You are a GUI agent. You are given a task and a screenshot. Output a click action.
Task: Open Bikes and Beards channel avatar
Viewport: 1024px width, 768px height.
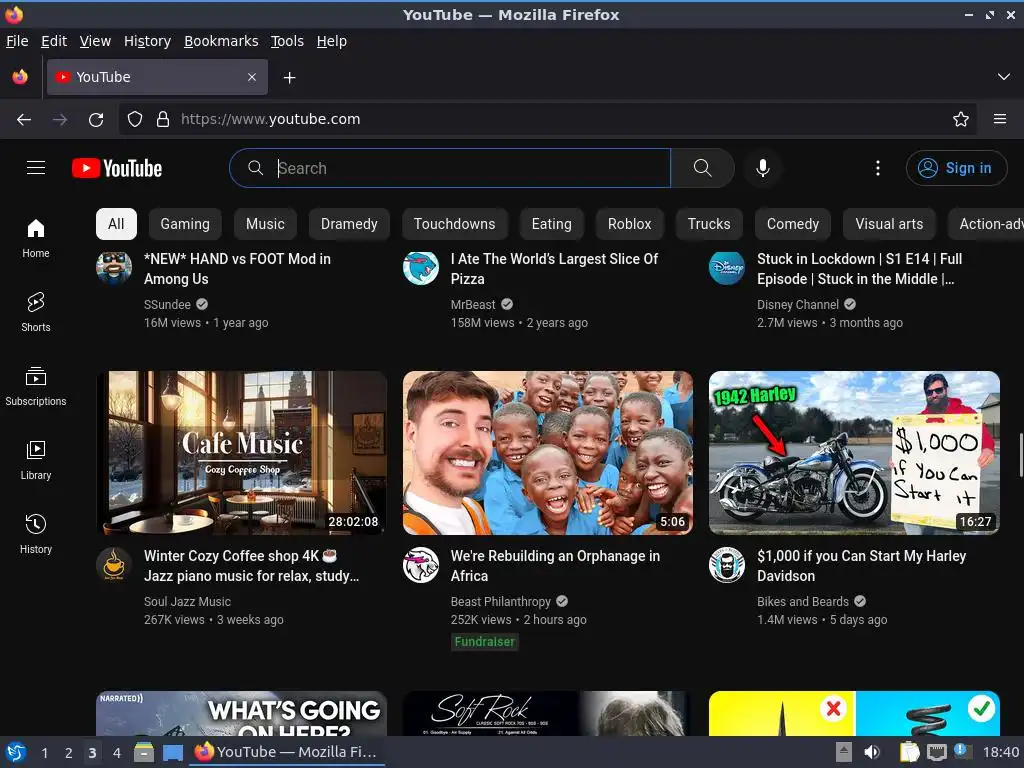727,565
